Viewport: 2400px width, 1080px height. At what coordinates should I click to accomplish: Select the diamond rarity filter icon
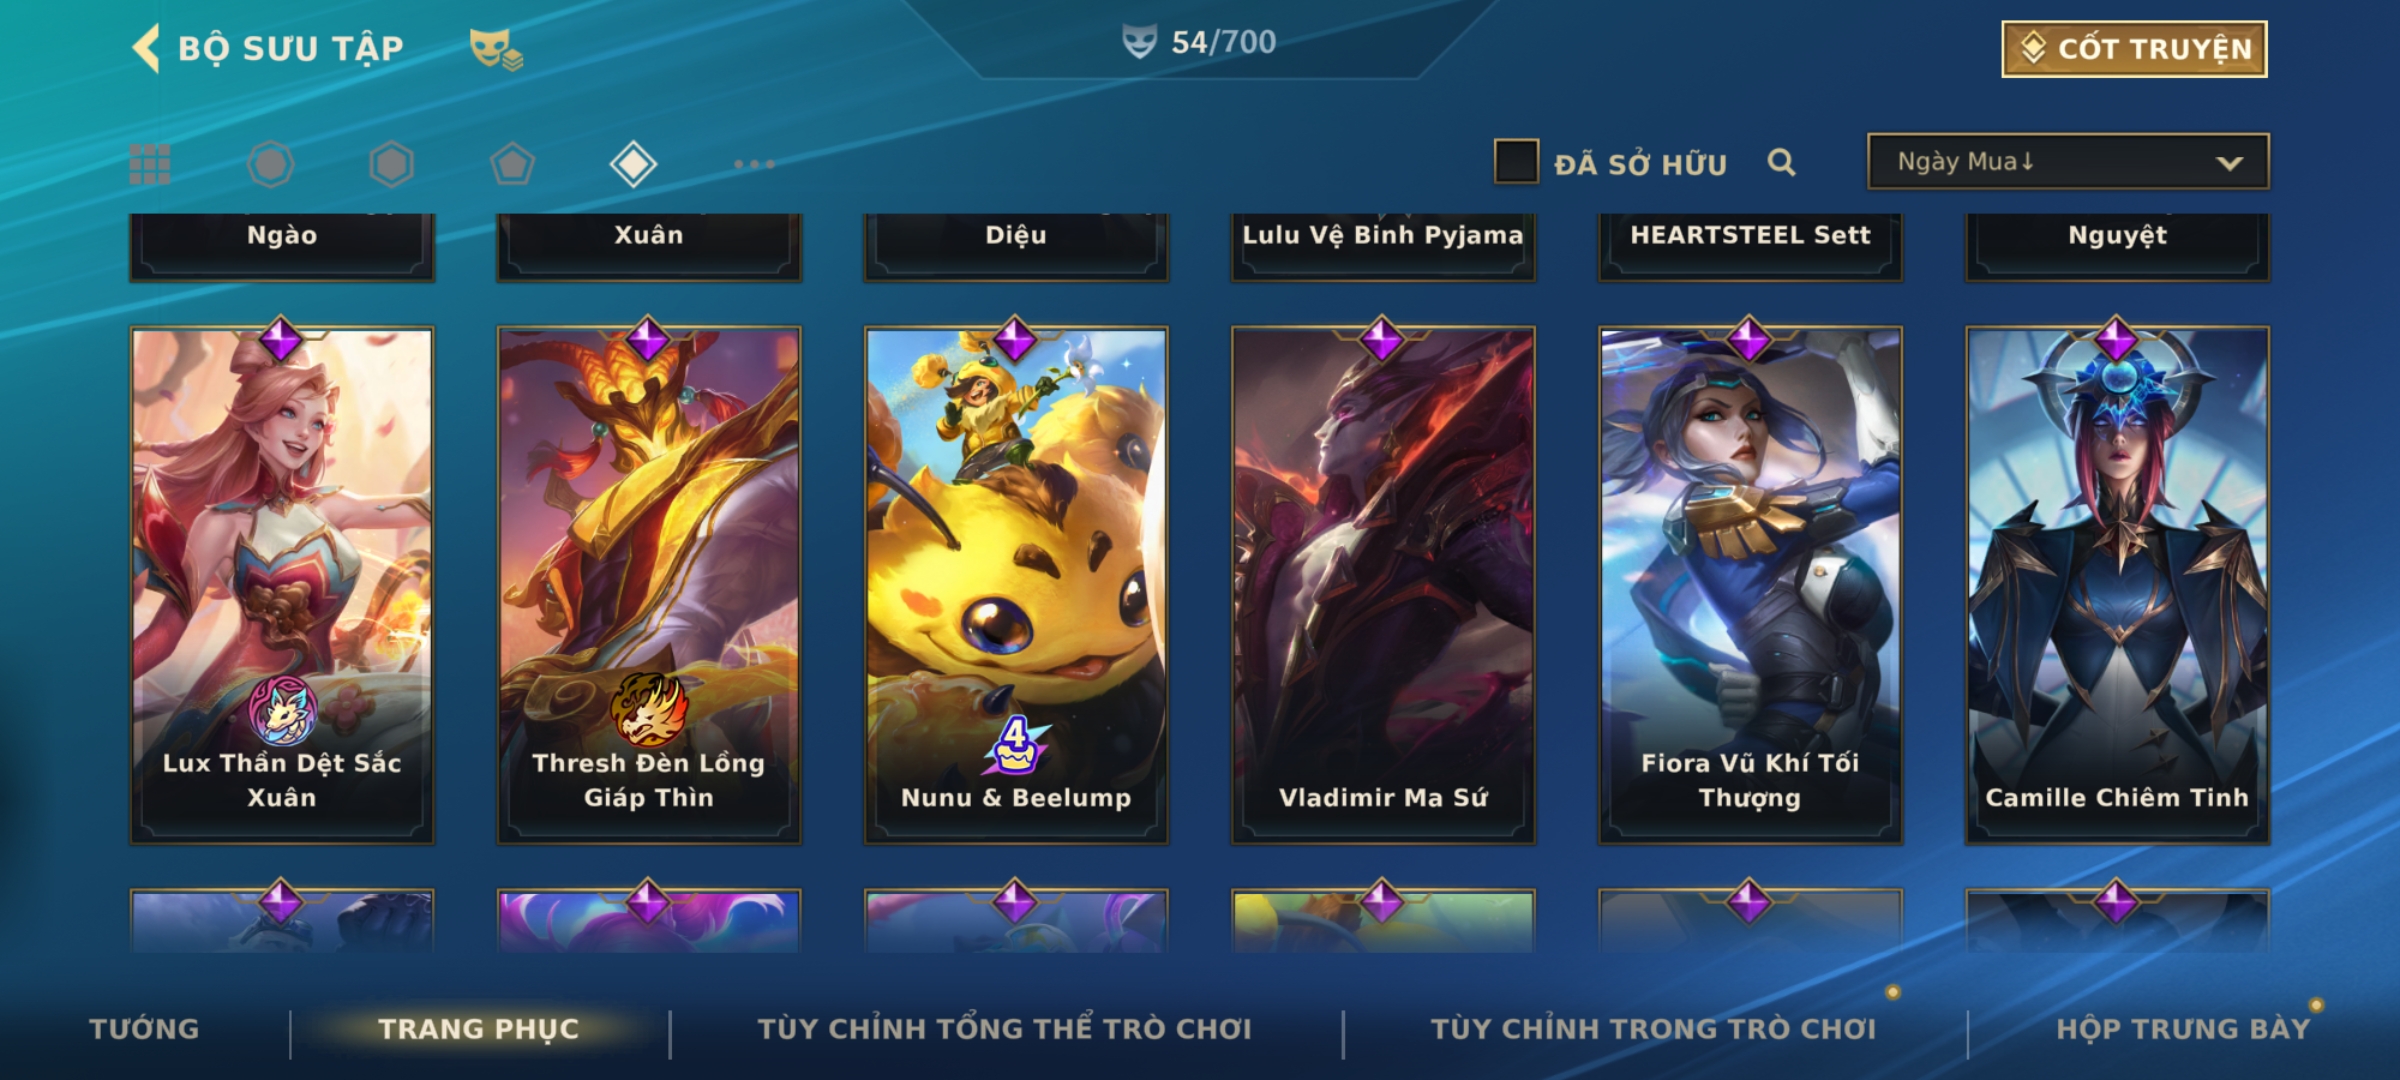pos(633,164)
